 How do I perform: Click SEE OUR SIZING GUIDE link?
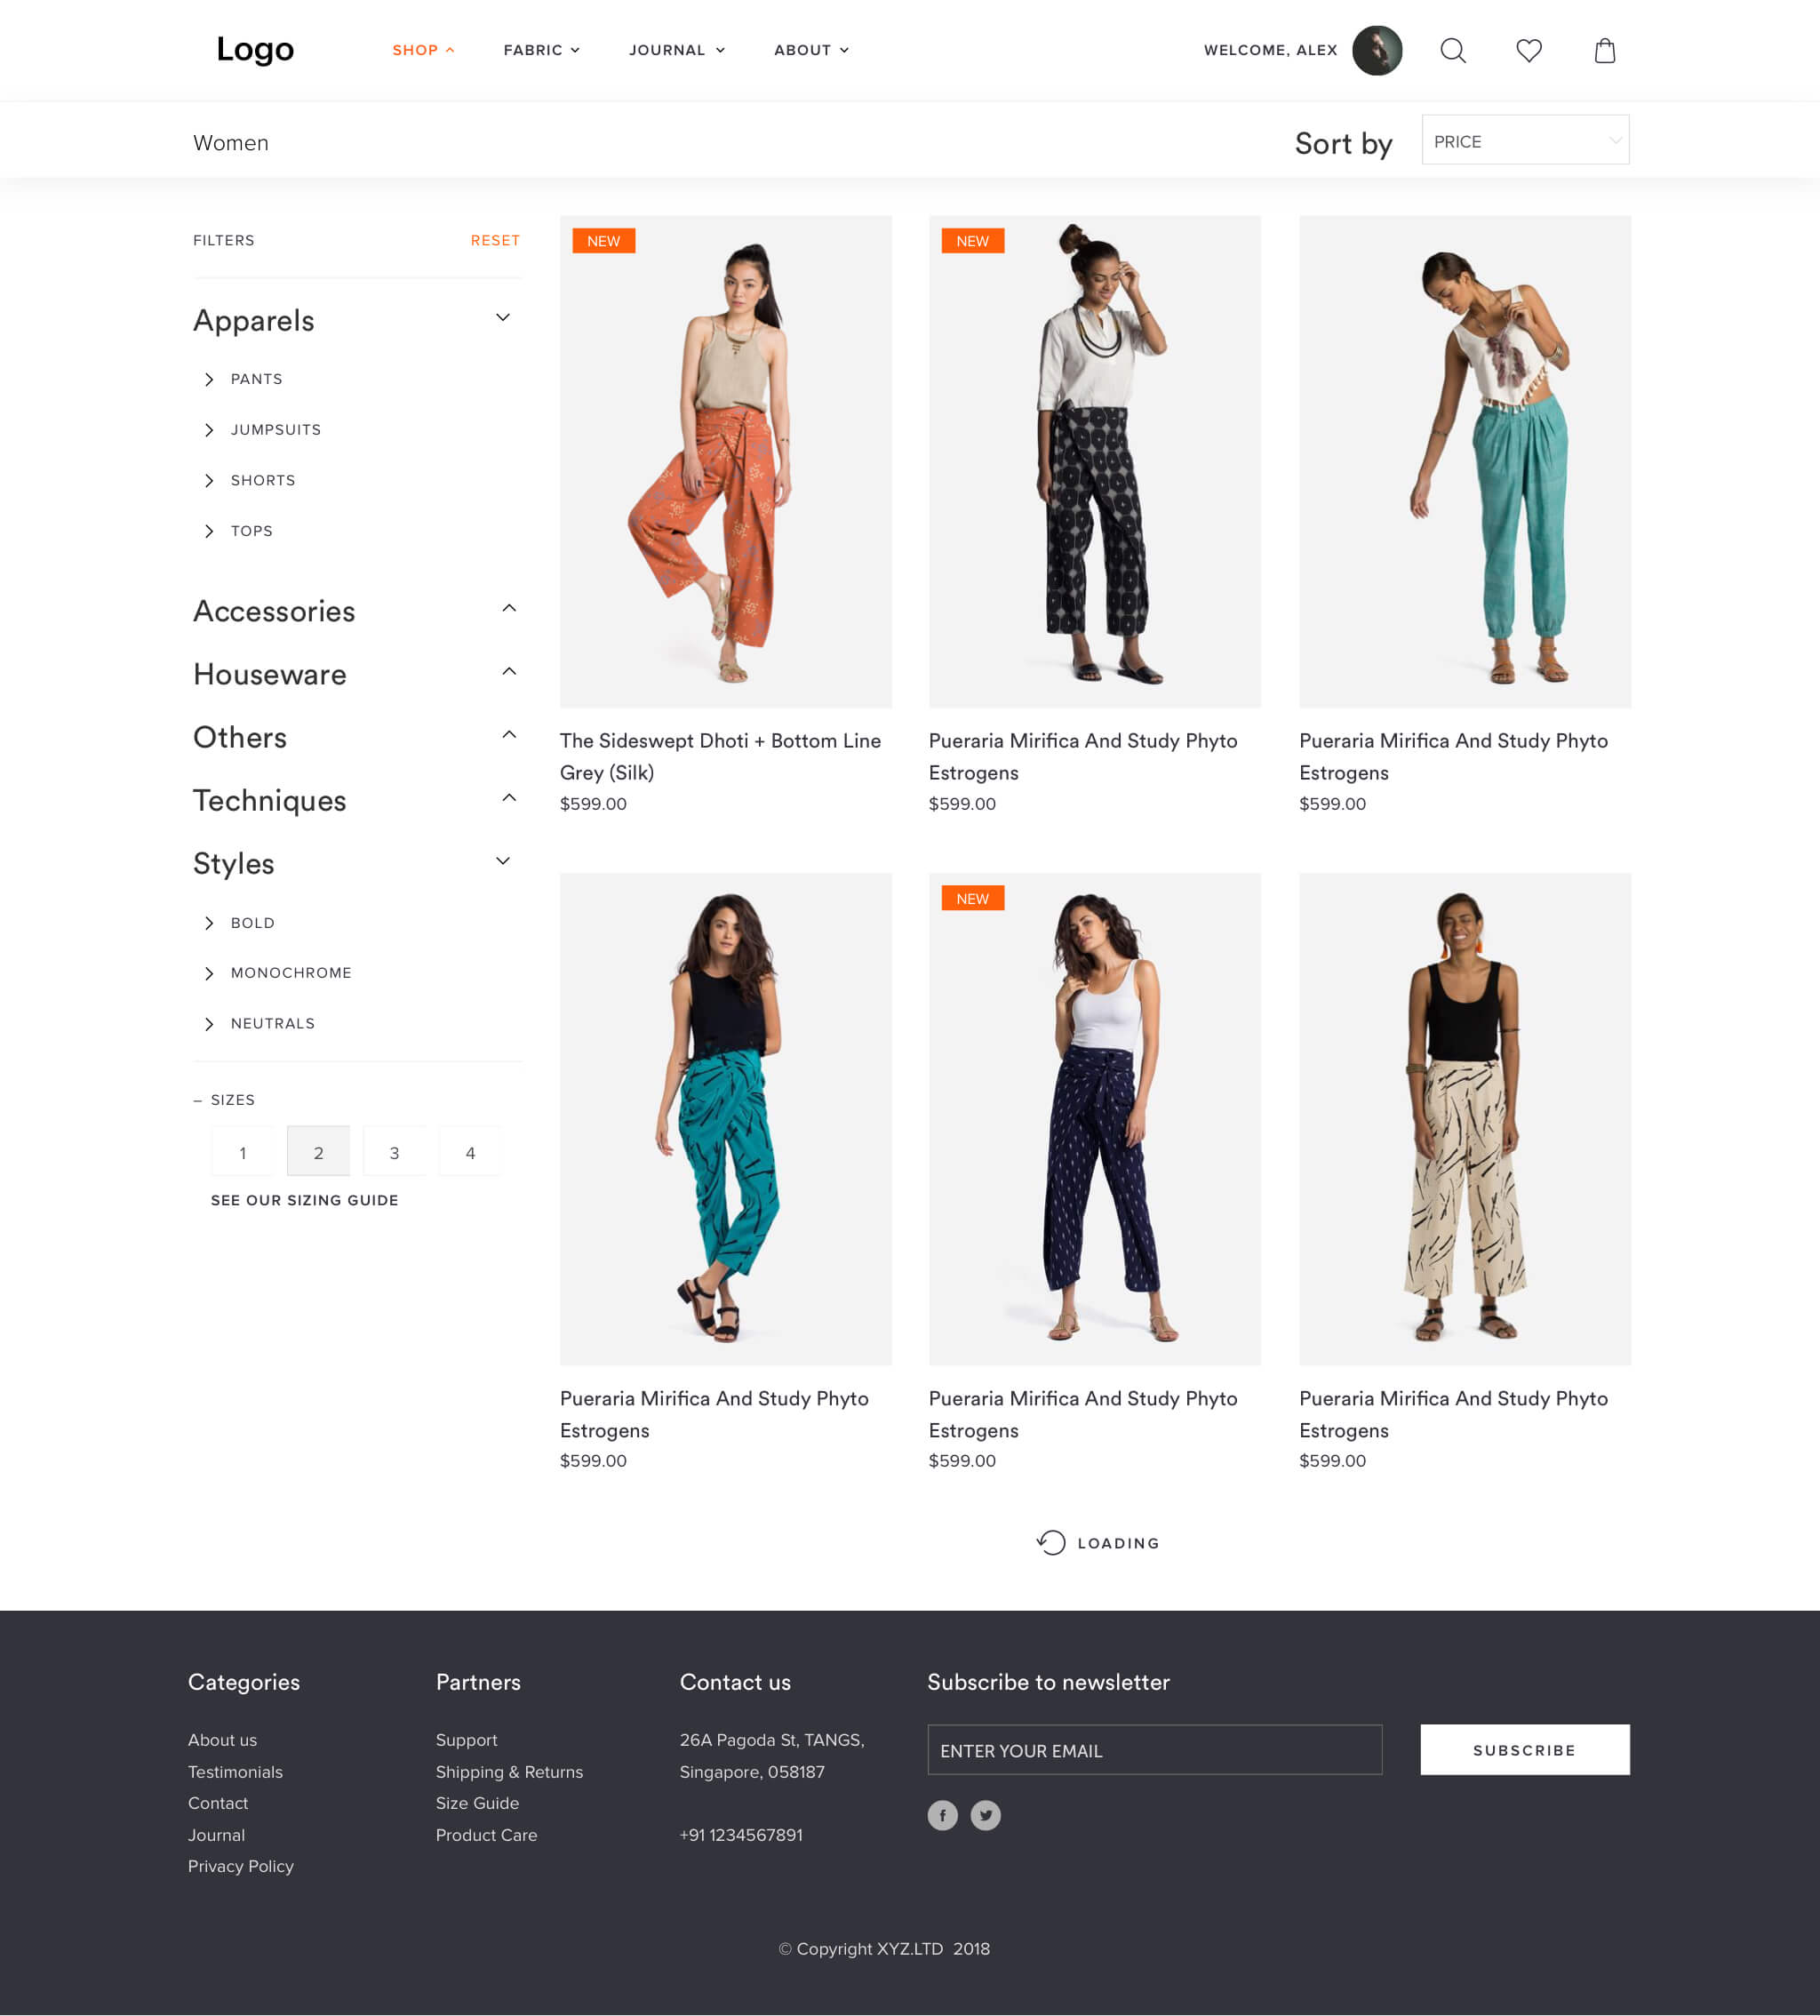point(304,1199)
